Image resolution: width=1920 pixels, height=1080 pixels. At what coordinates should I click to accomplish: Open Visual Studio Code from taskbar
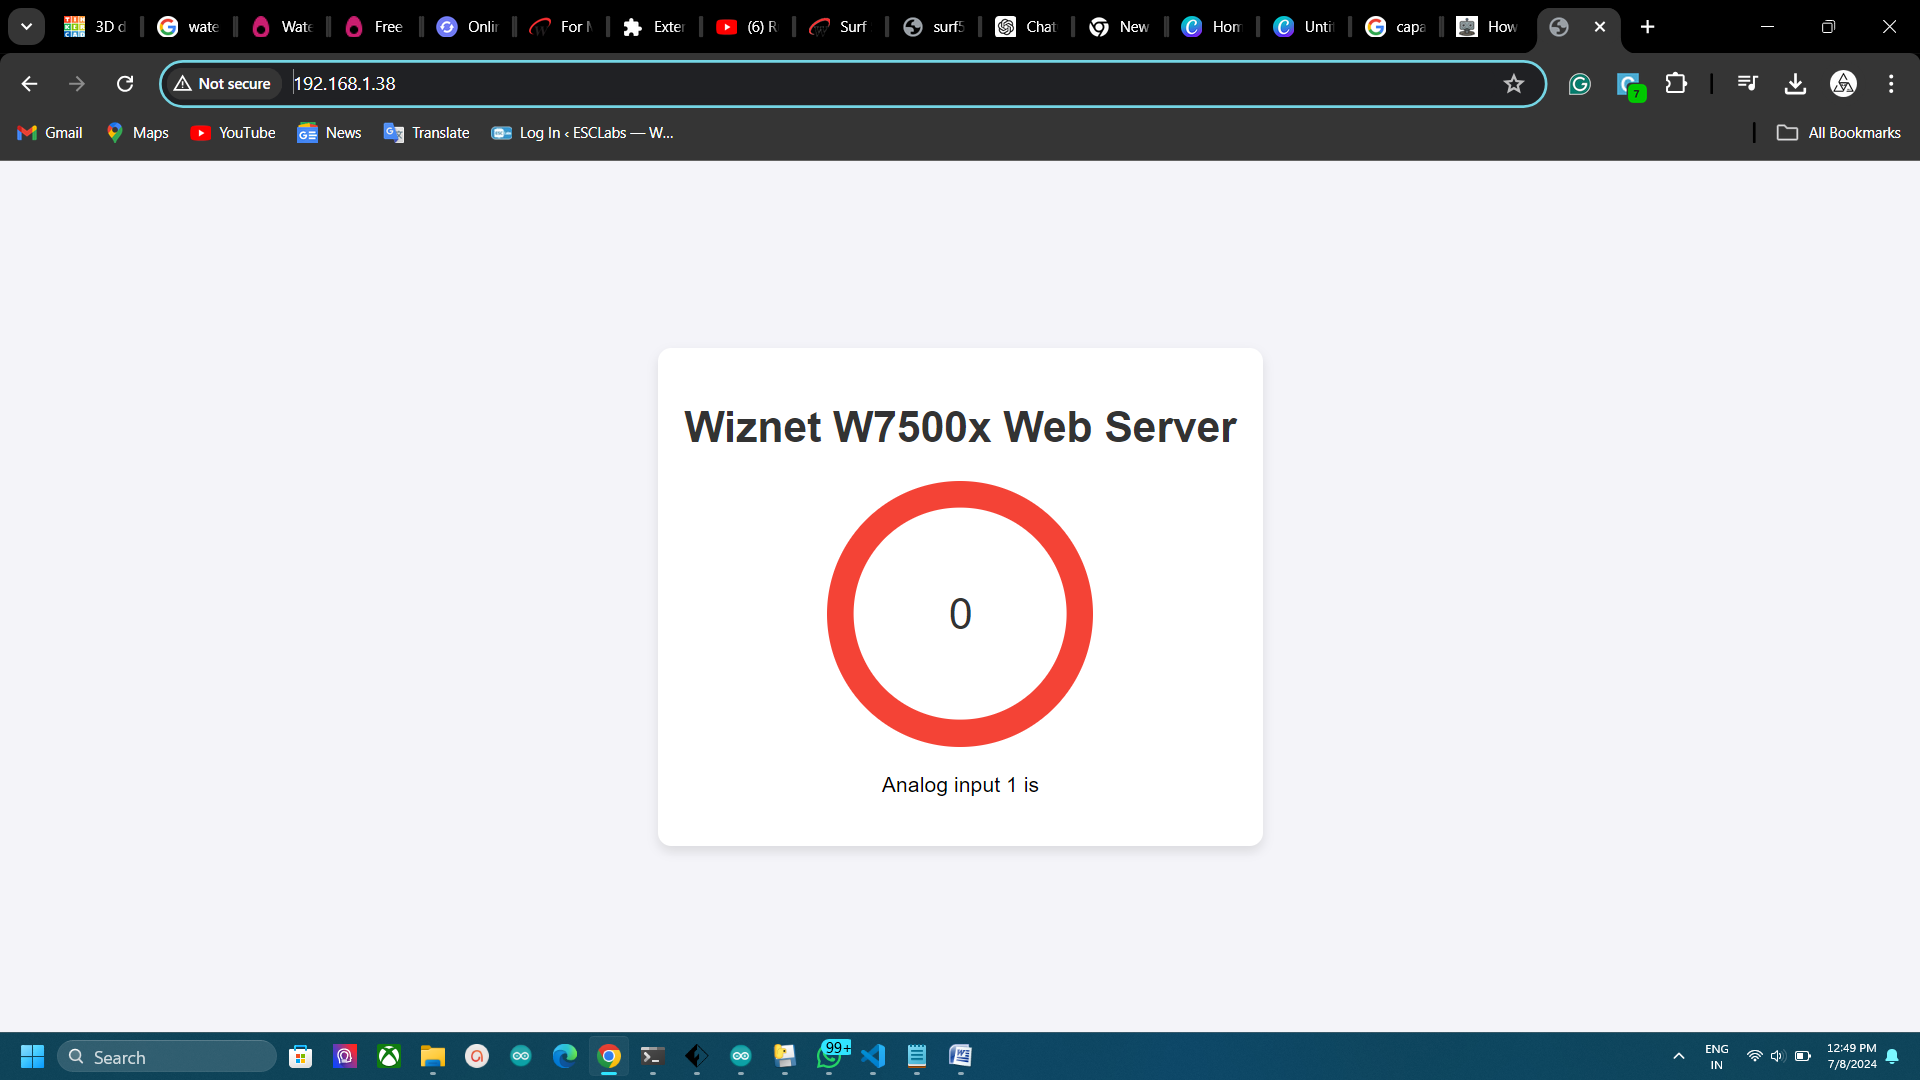click(x=873, y=1056)
